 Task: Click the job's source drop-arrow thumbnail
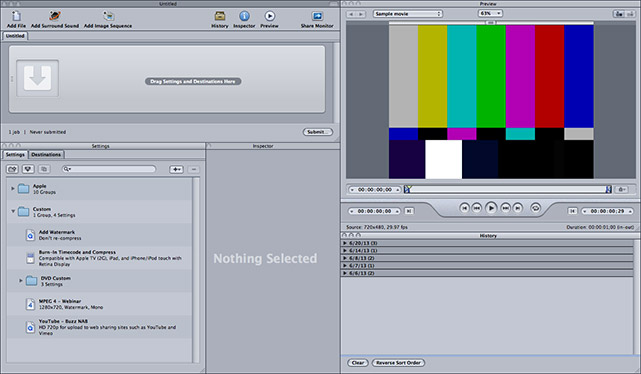point(38,78)
